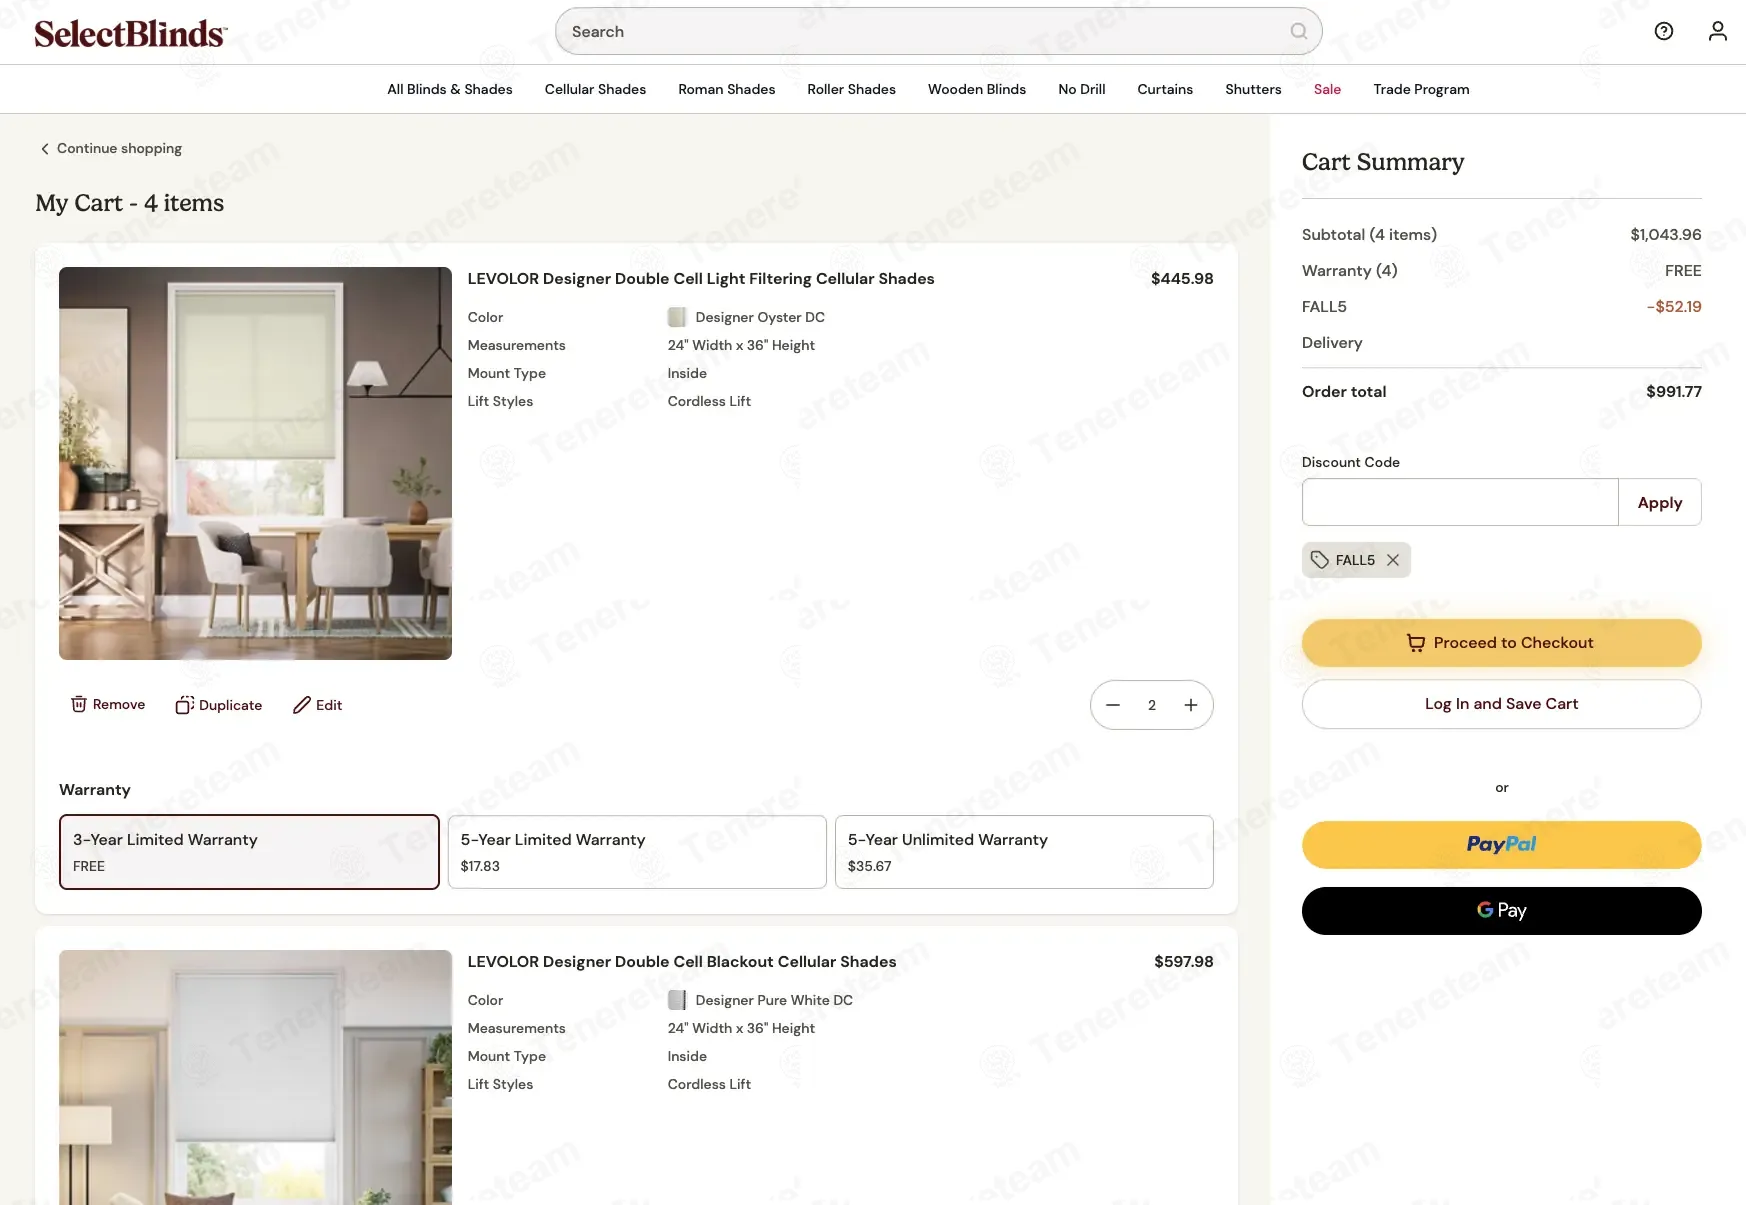Open Roller Shades menu

click(x=851, y=89)
